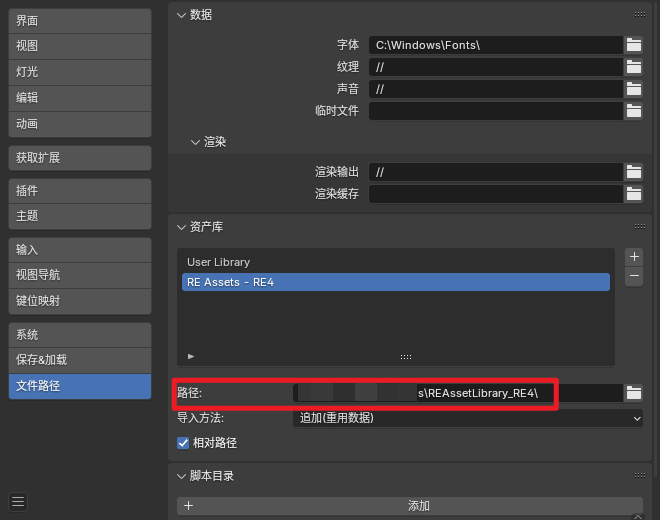This screenshot has height=520, width=660.
Task: Open the 键位映射 section
Action: [80, 301]
